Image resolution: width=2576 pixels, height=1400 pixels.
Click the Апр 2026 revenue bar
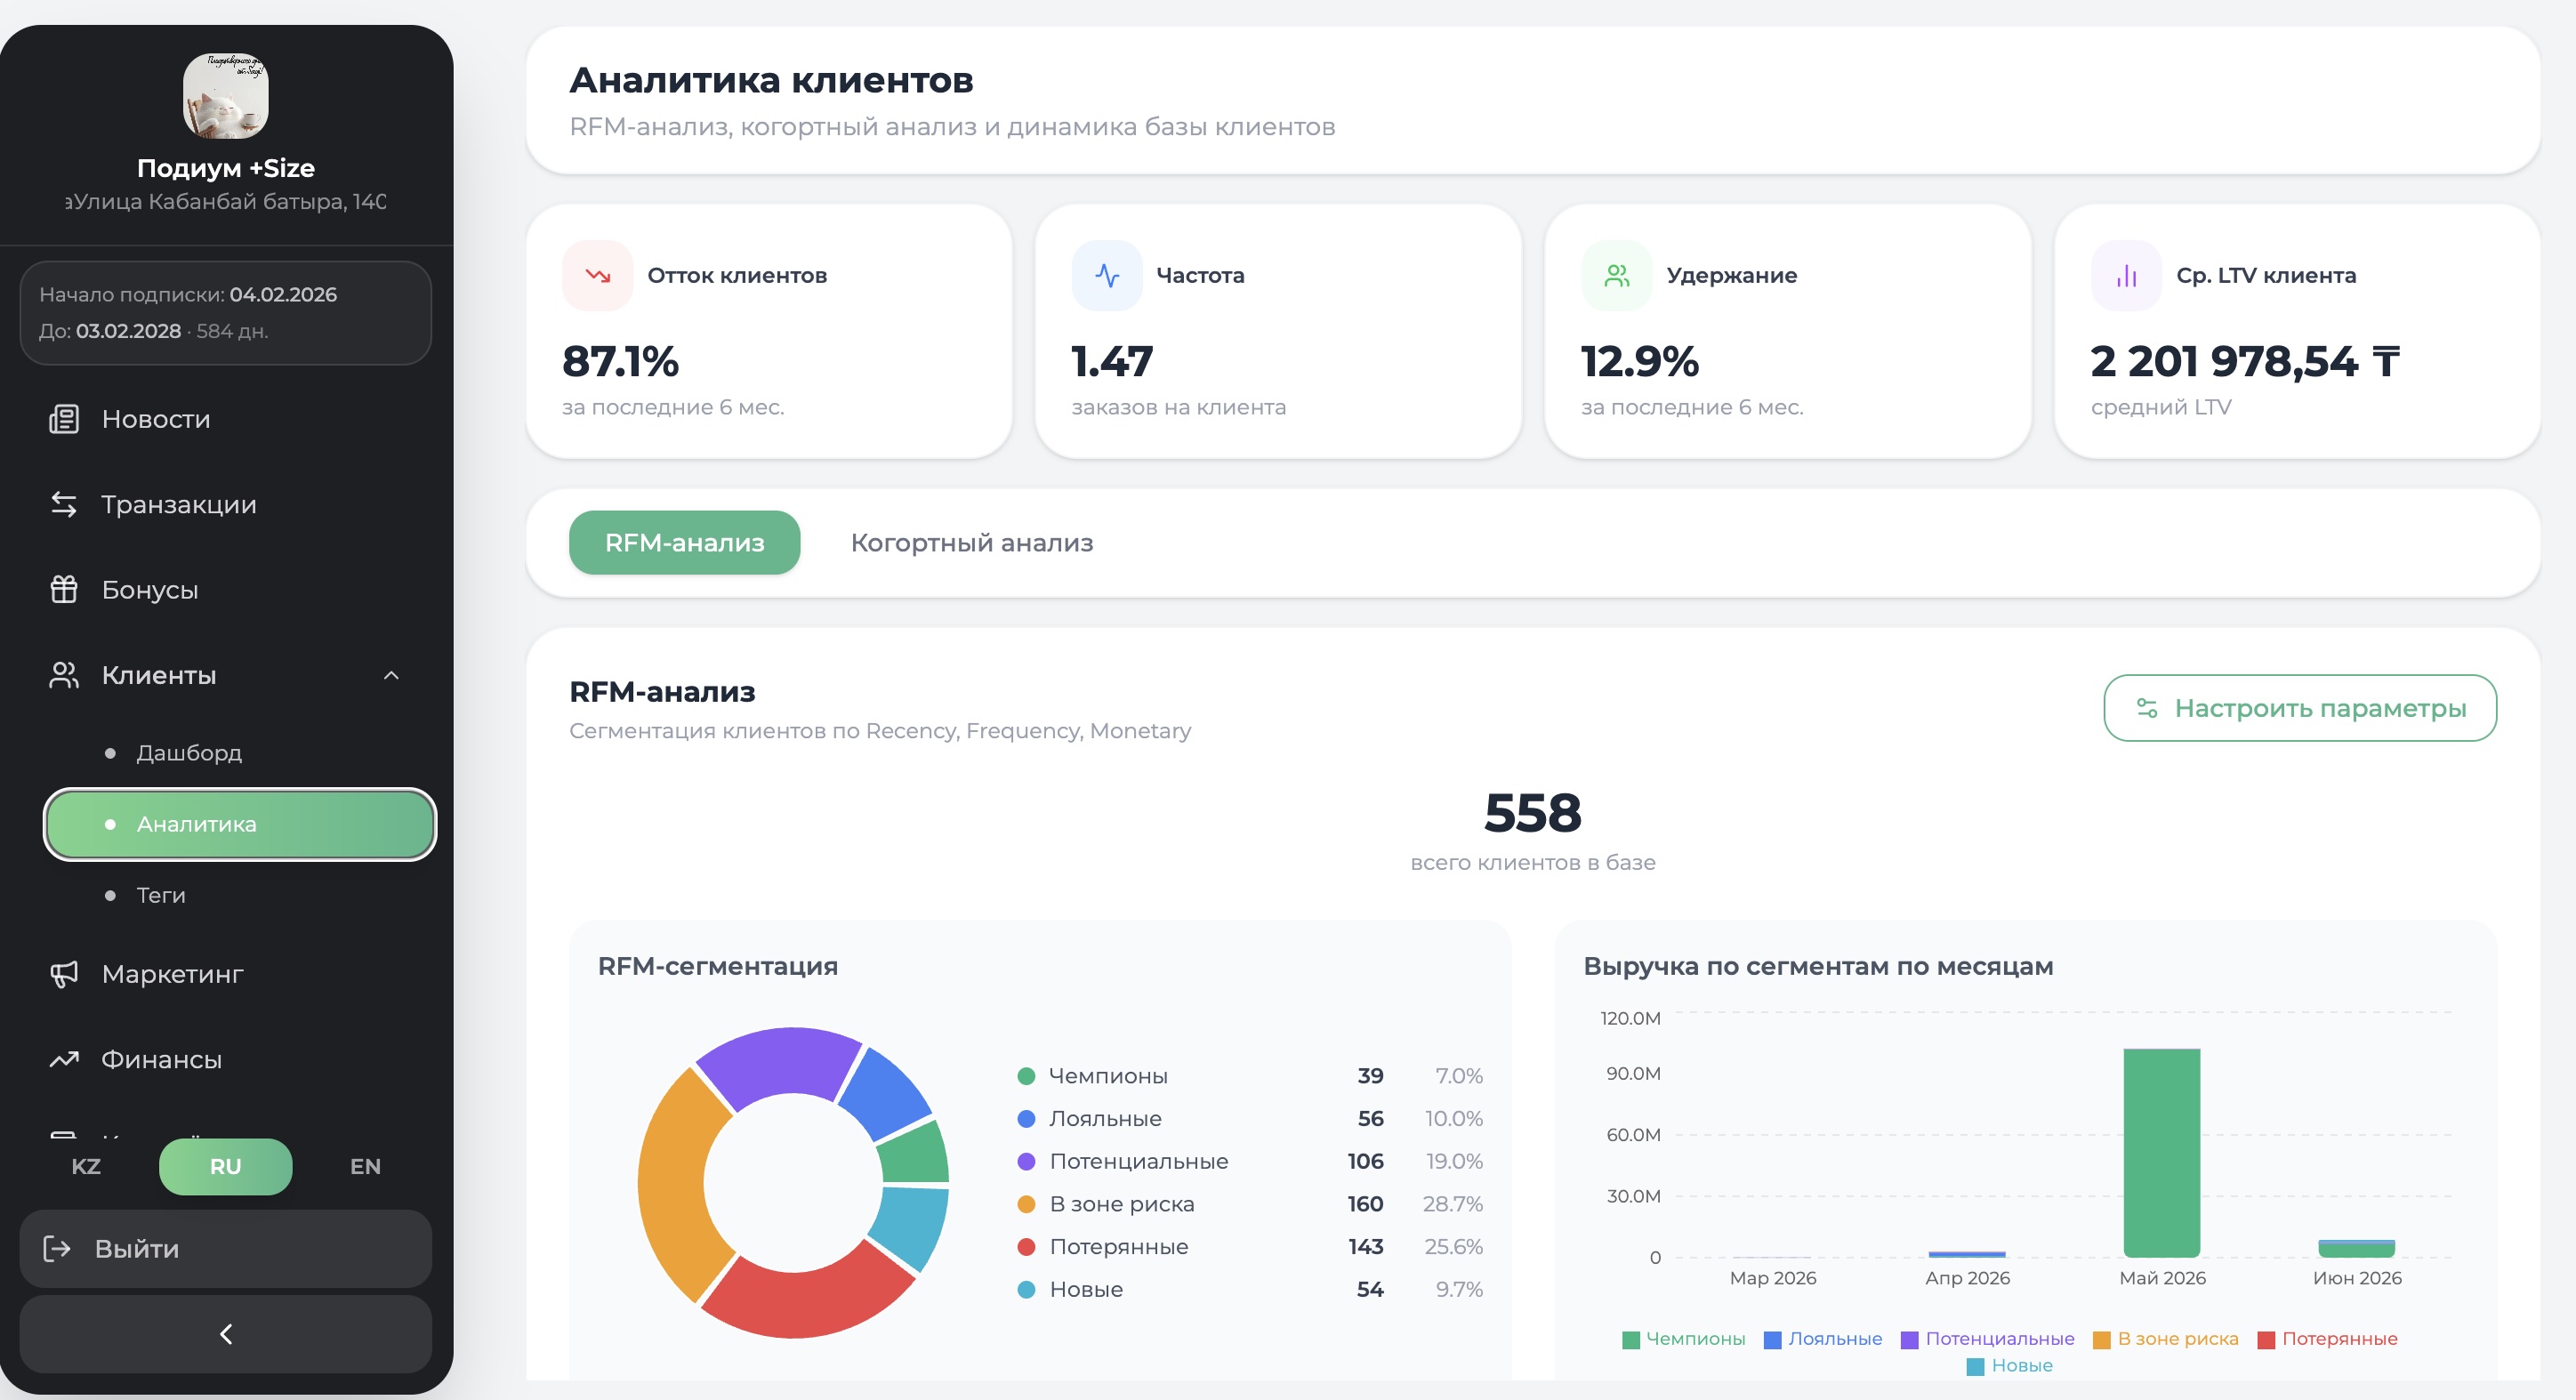tap(1967, 1254)
